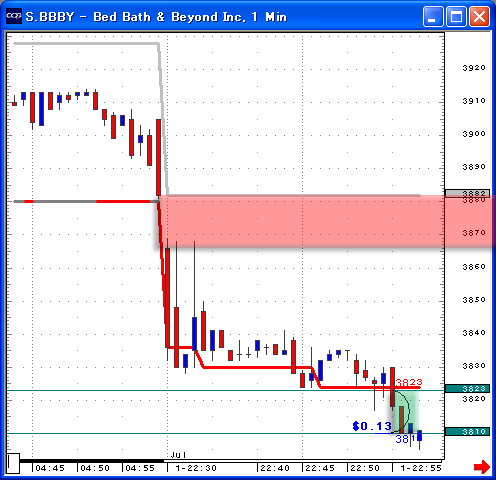
Task: Click the 04:45 time axis label
Action: click(50, 468)
